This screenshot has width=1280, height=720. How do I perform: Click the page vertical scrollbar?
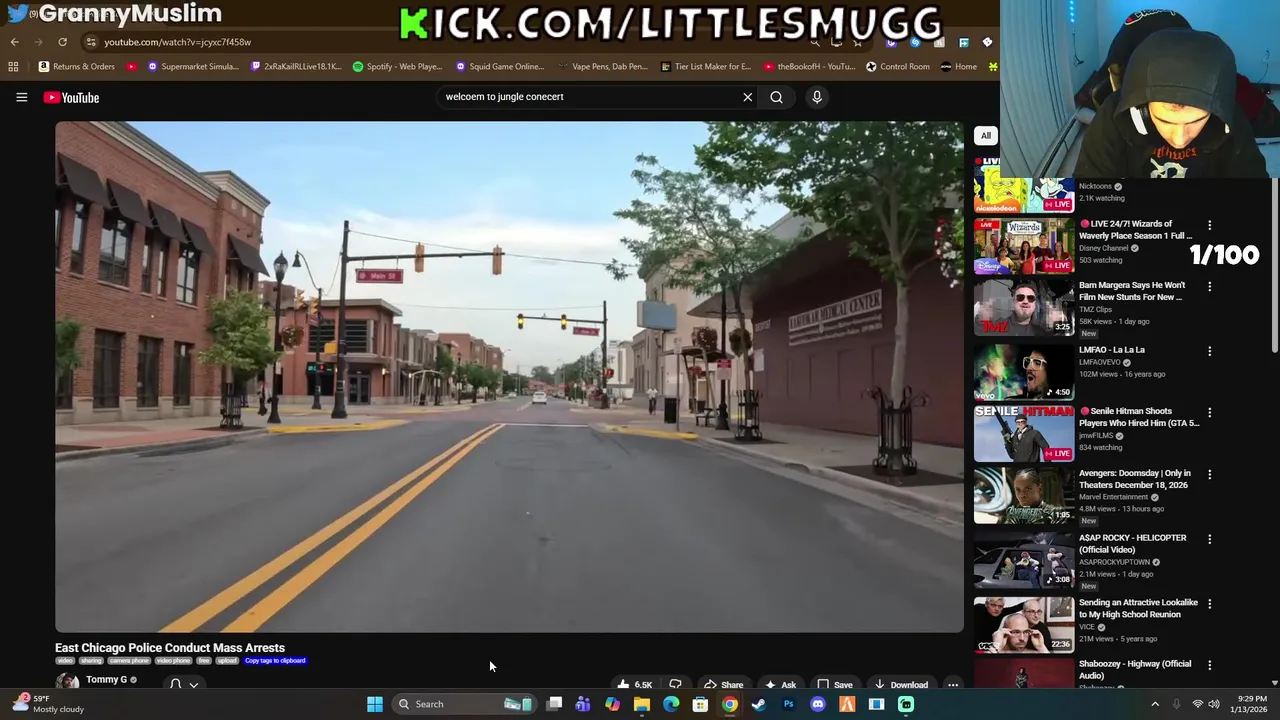pos(1275,265)
